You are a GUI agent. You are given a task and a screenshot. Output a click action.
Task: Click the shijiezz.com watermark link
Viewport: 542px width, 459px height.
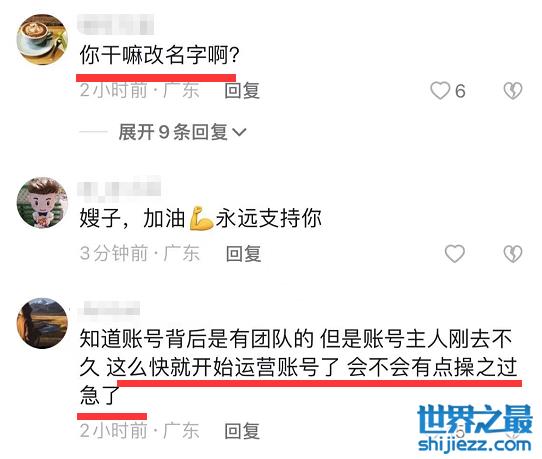click(475, 444)
